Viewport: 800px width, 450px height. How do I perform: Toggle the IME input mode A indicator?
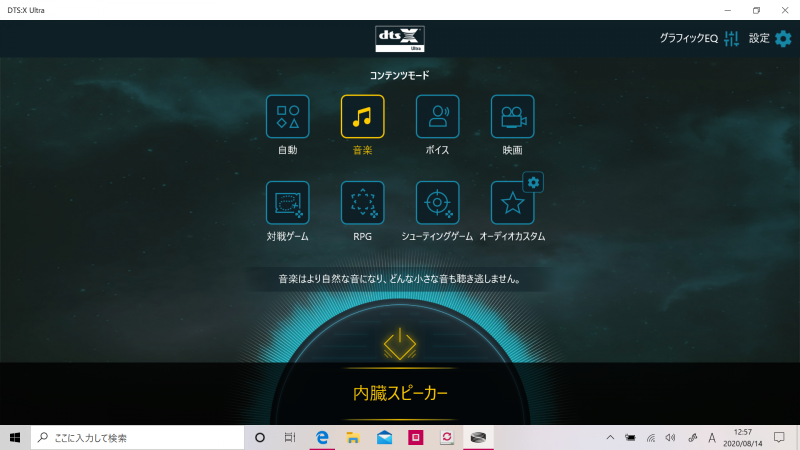[x=712, y=437]
